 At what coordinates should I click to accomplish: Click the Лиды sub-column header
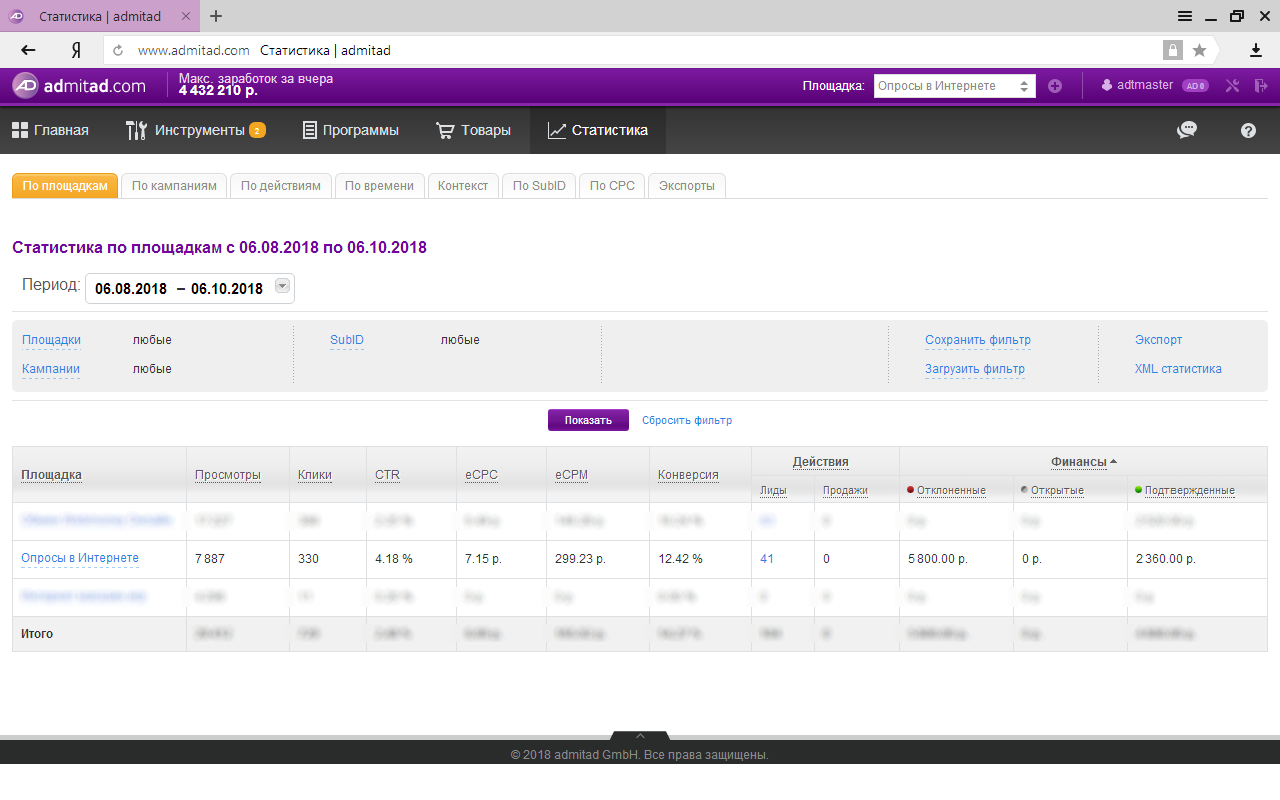click(773, 490)
